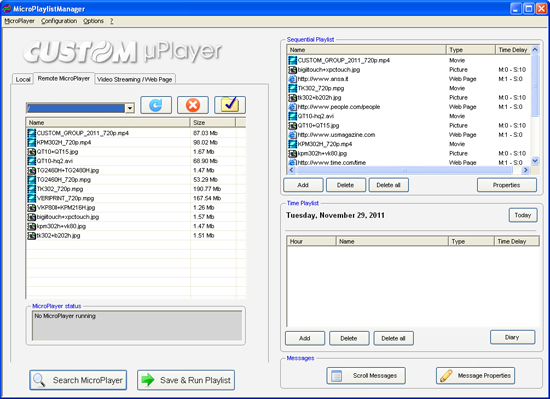
Task: Open the Configuration menu
Action: (x=59, y=21)
